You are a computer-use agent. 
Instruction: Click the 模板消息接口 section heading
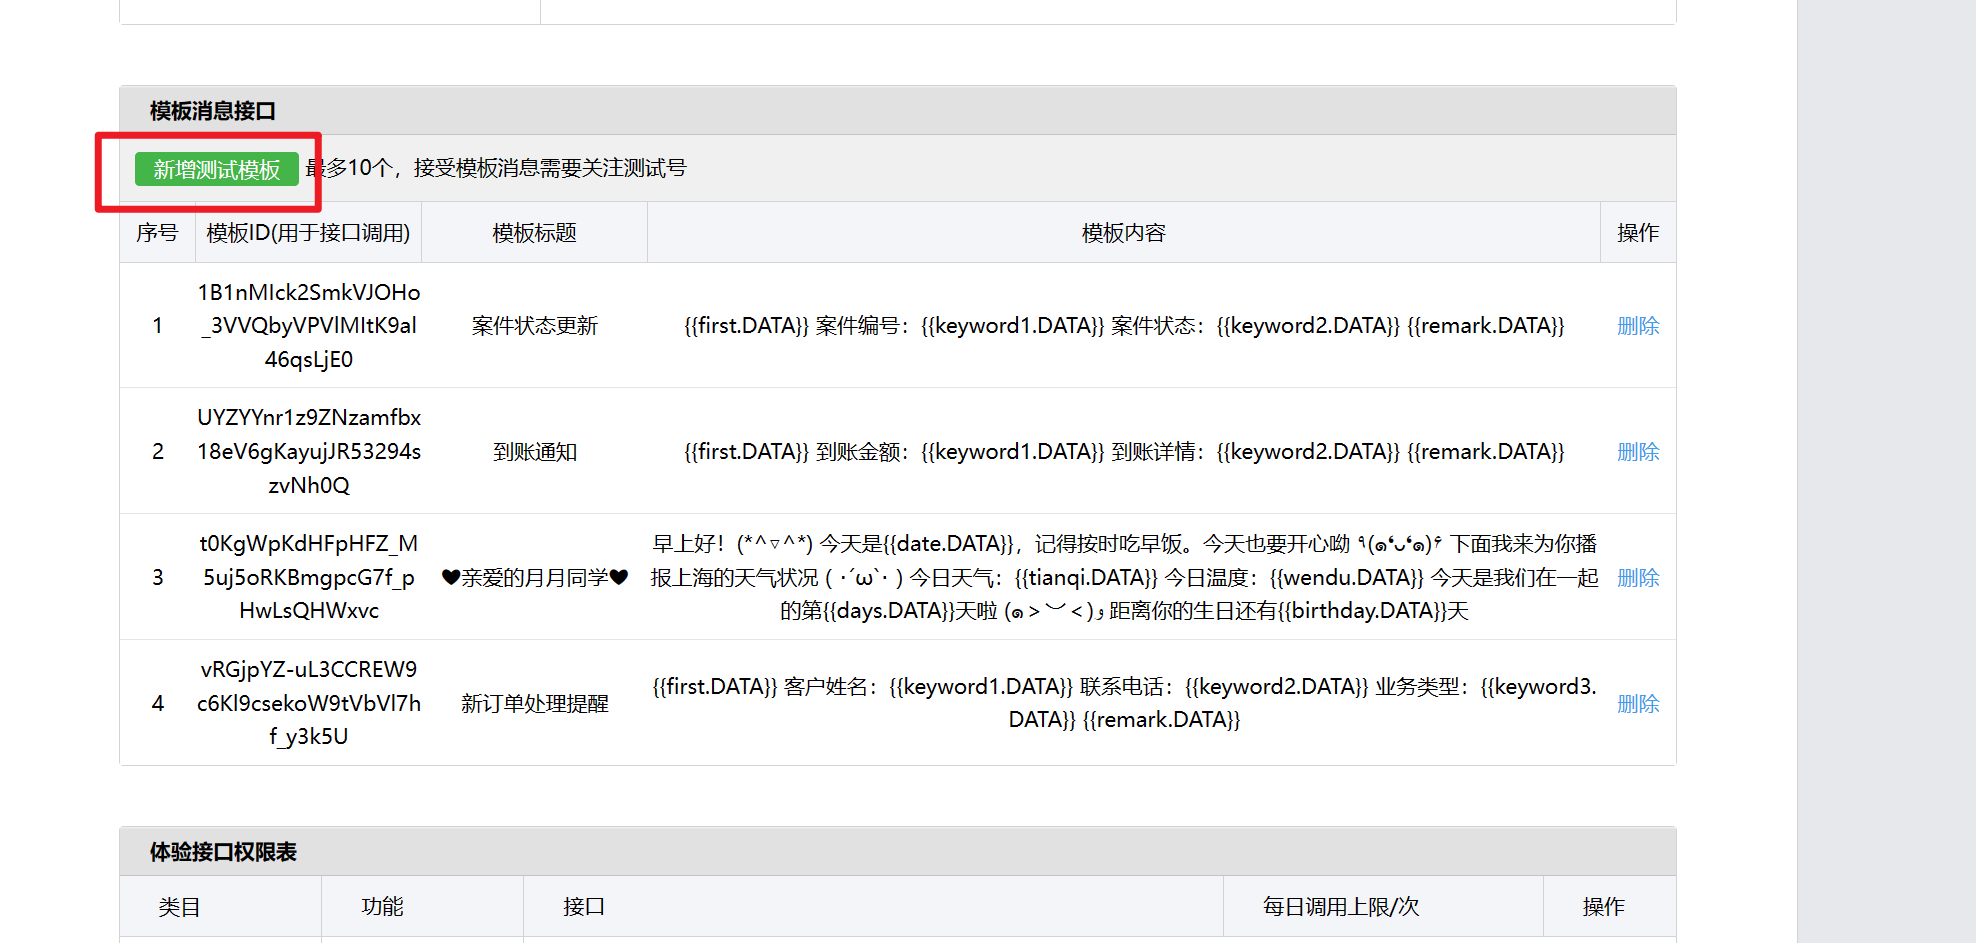coord(213,111)
